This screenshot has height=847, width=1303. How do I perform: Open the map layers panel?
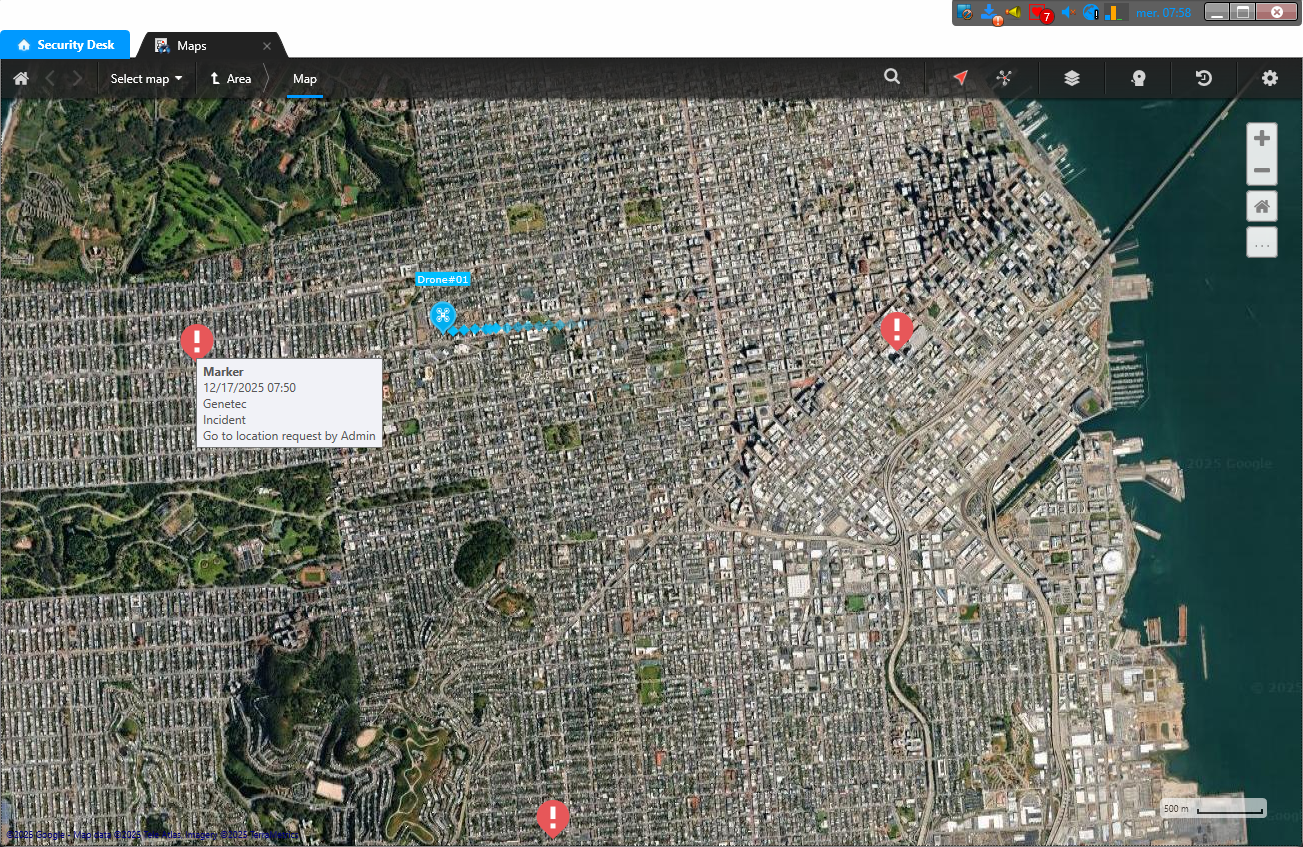[1072, 78]
